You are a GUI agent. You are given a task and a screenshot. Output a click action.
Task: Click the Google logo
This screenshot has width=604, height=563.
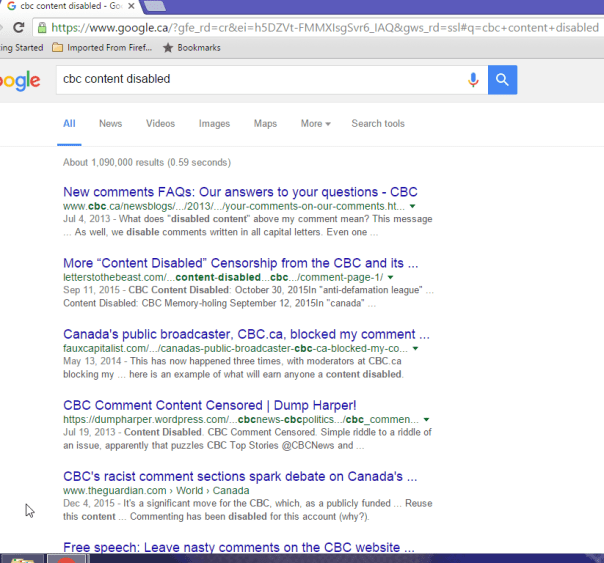click(x=19, y=81)
